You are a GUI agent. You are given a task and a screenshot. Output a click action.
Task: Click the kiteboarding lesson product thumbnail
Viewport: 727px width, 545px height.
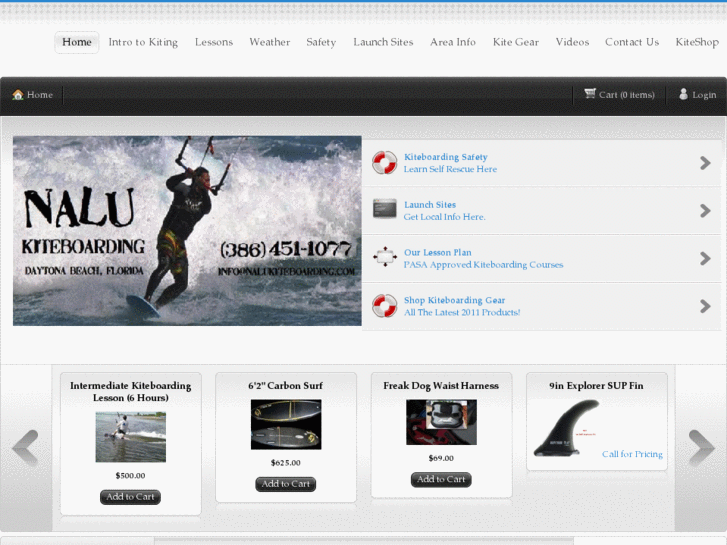pos(130,437)
